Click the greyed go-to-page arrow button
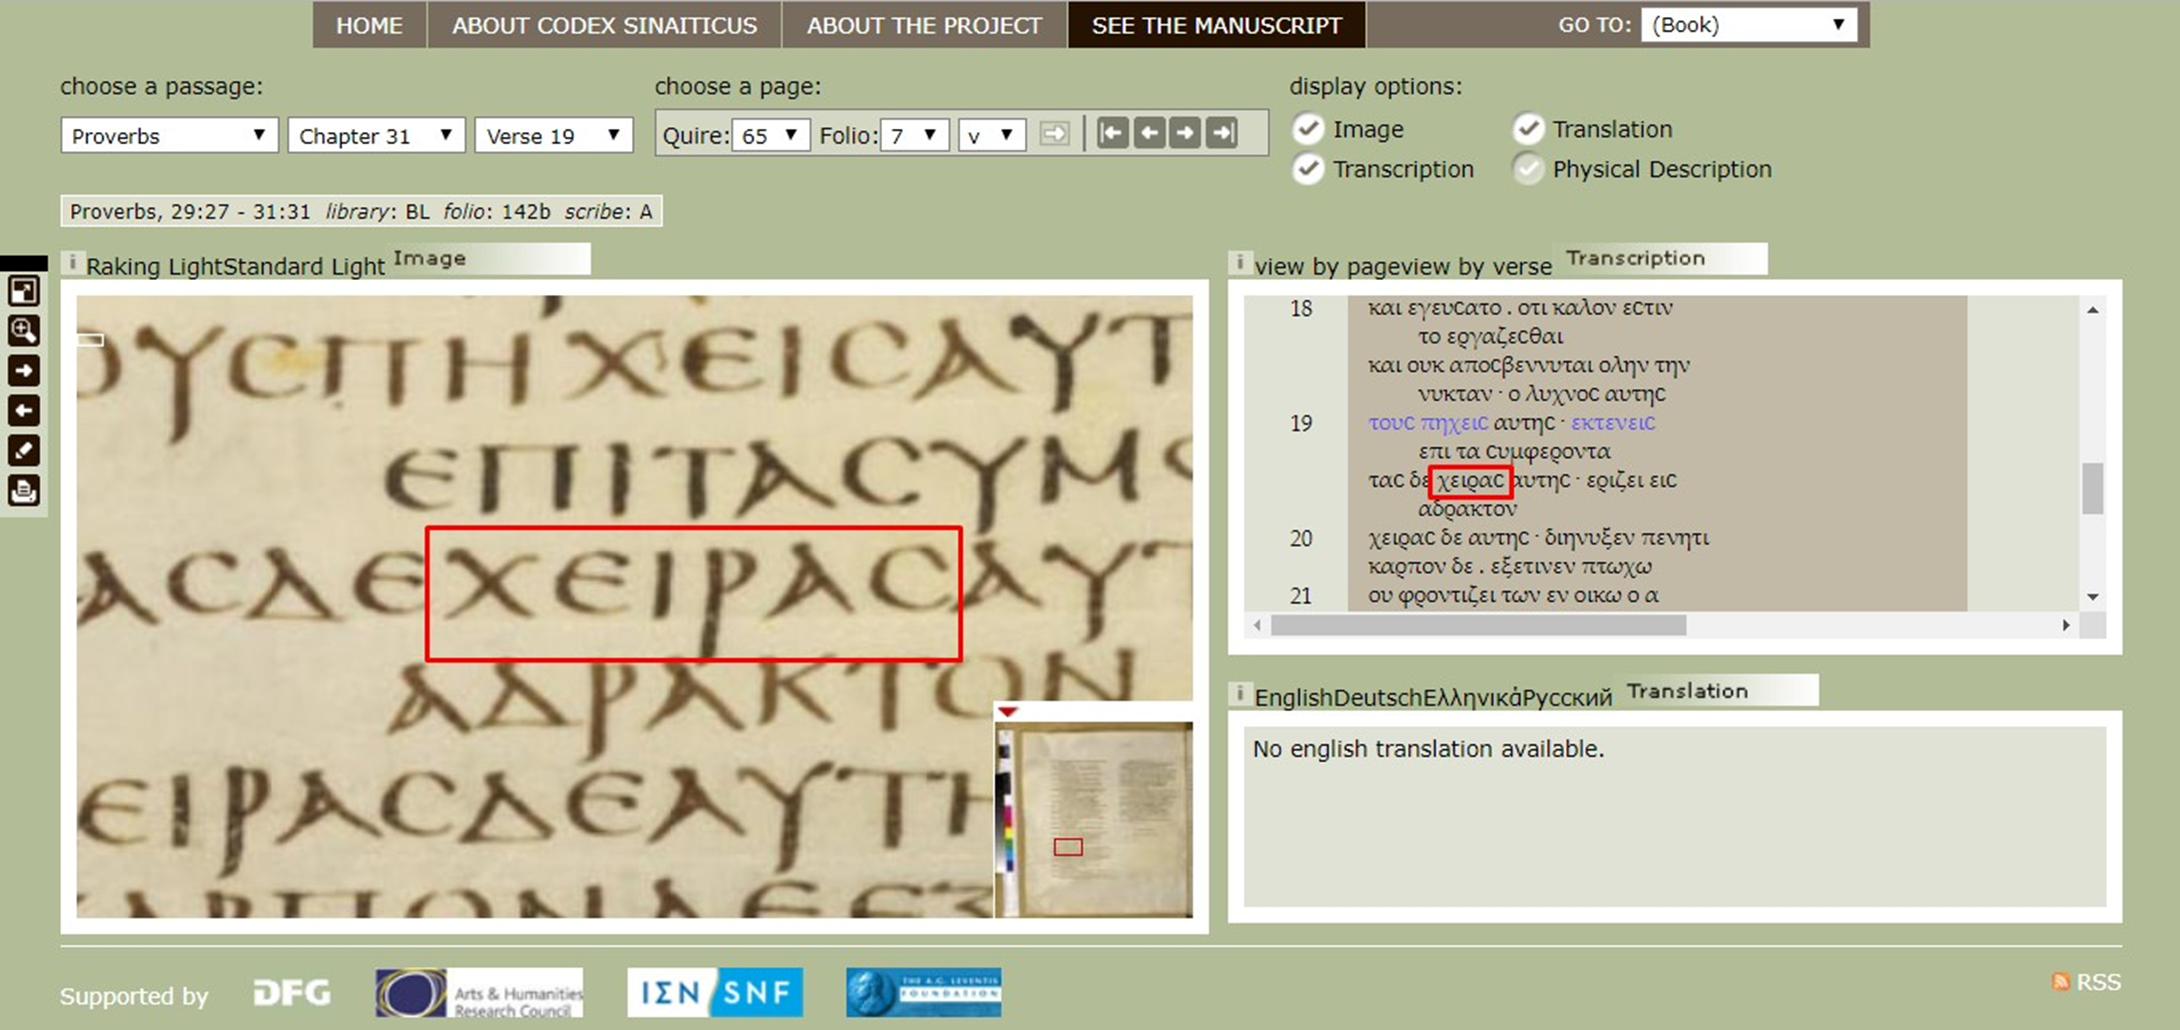The image size is (2180, 1030). pyautogui.click(x=1054, y=134)
